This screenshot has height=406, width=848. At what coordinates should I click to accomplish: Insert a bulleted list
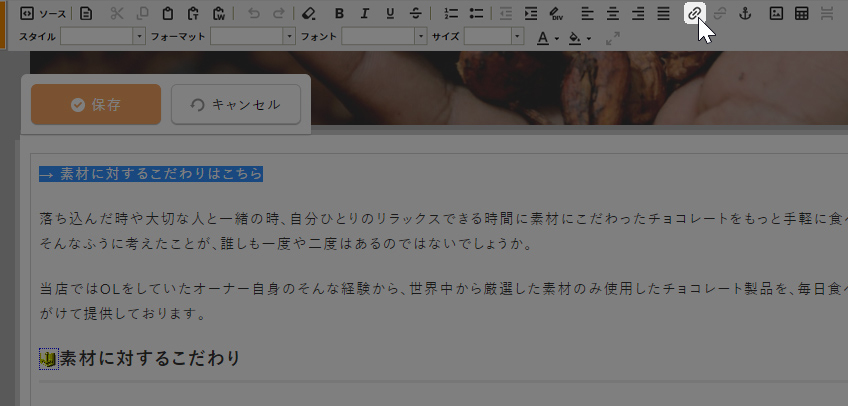(x=476, y=13)
